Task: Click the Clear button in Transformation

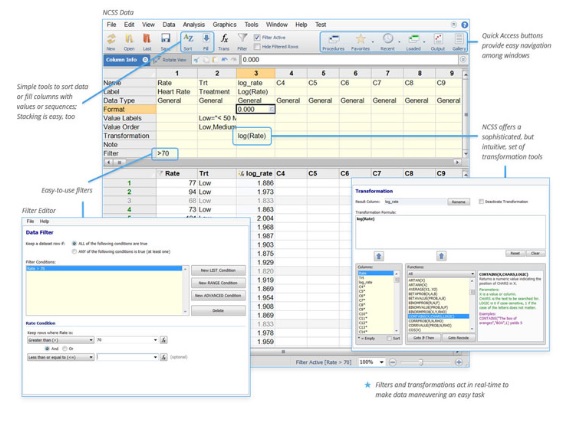Action: pyautogui.click(x=535, y=253)
